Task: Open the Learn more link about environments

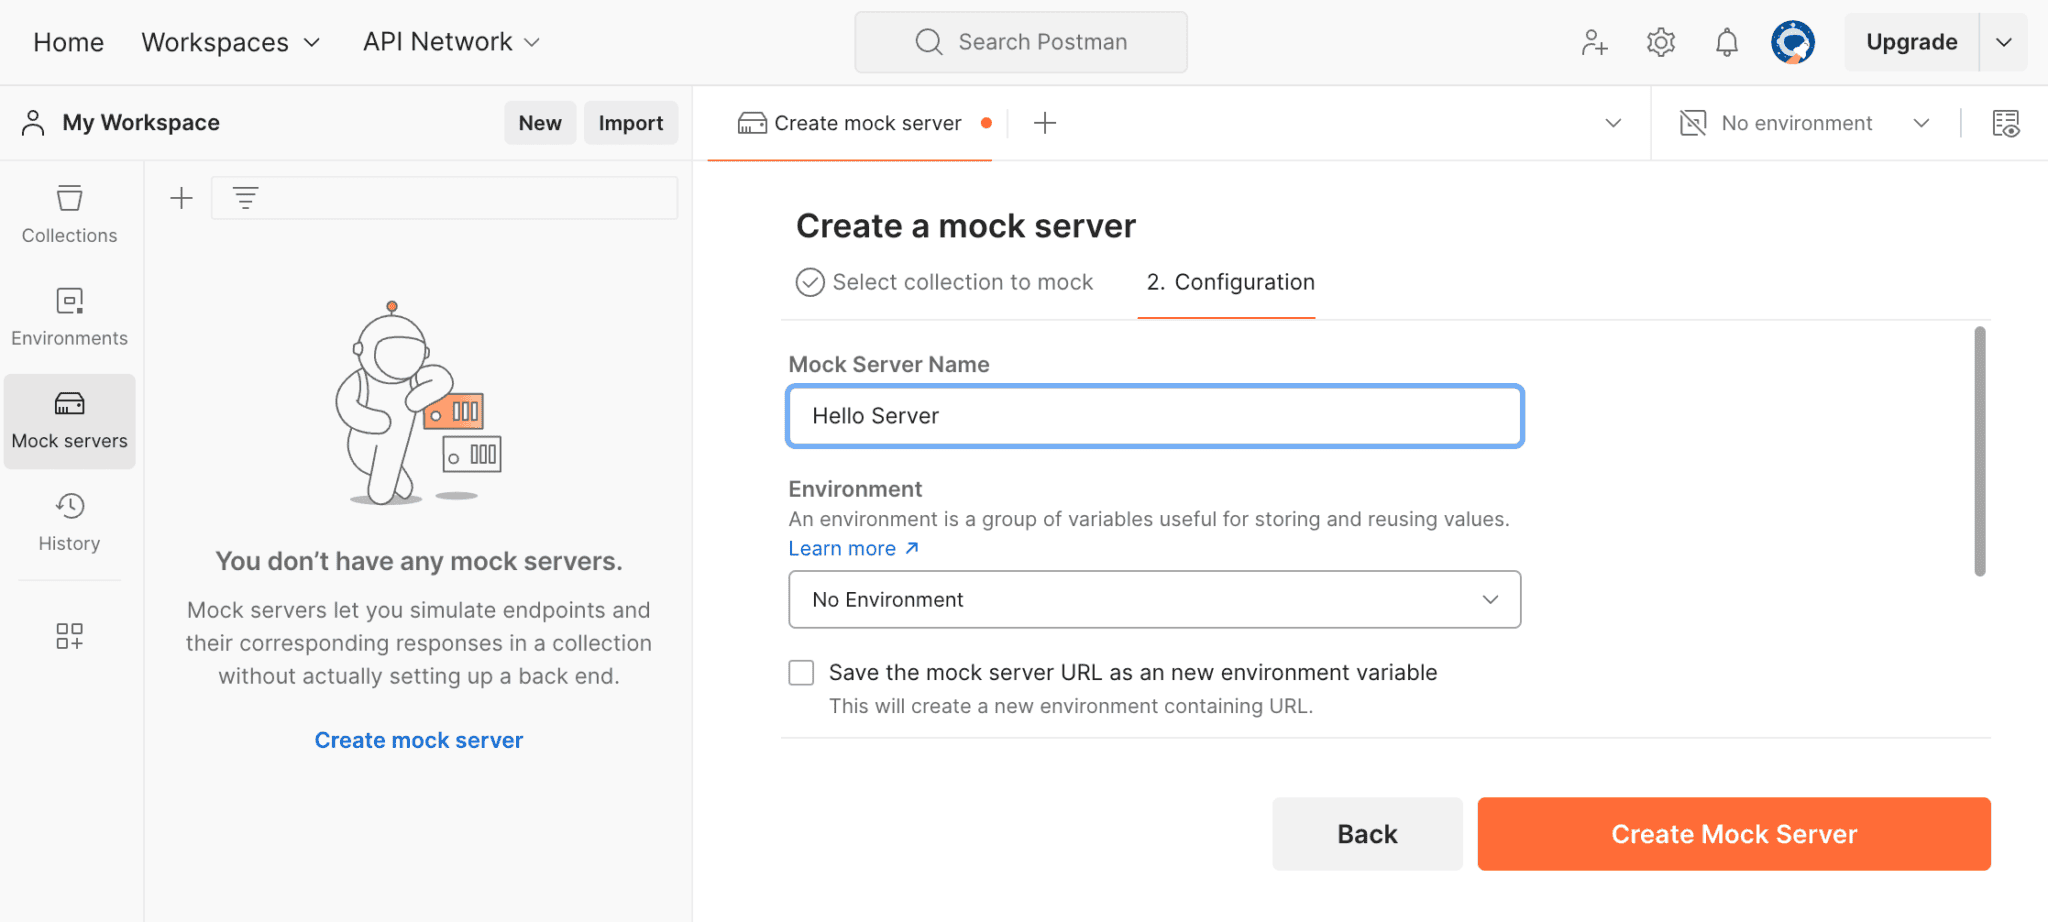Action: click(x=842, y=548)
